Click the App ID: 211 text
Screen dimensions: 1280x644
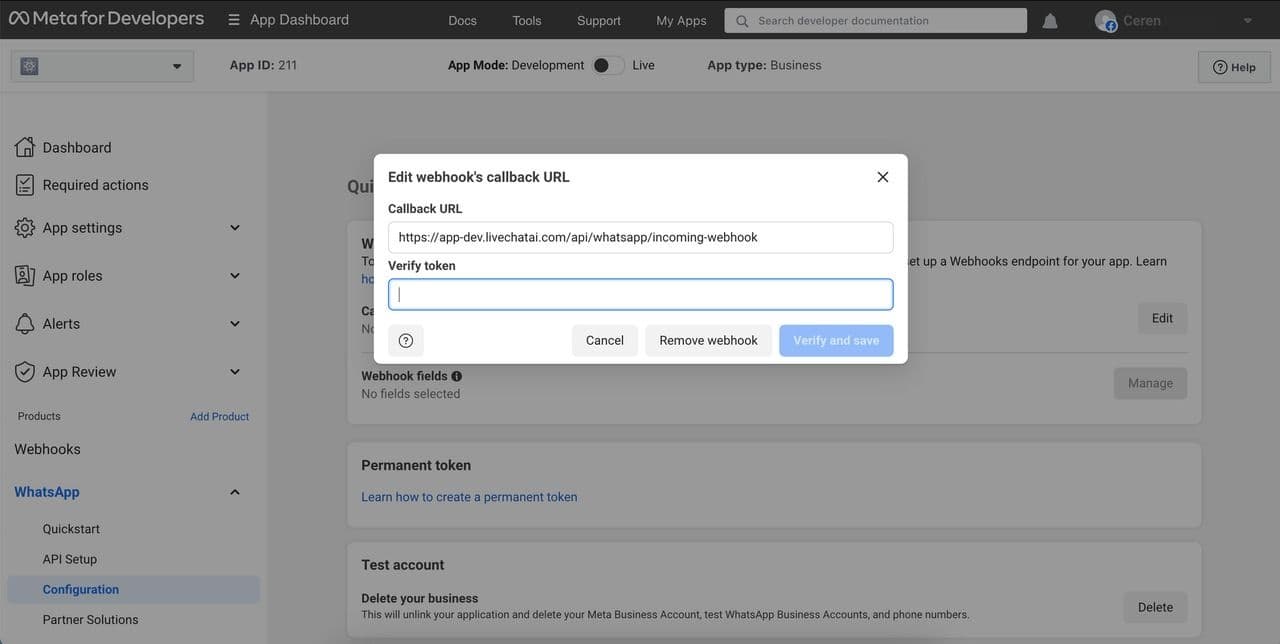click(263, 65)
